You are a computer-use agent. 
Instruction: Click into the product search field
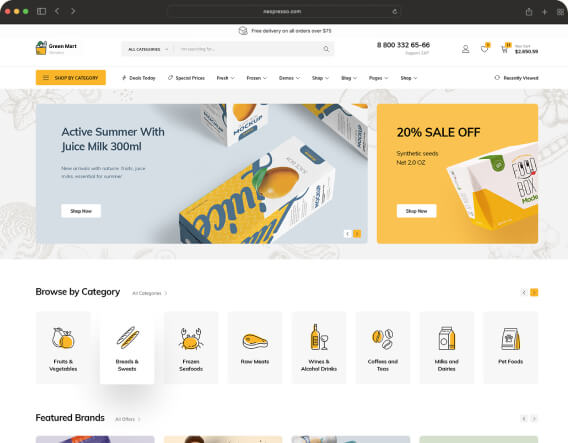[x=248, y=49]
